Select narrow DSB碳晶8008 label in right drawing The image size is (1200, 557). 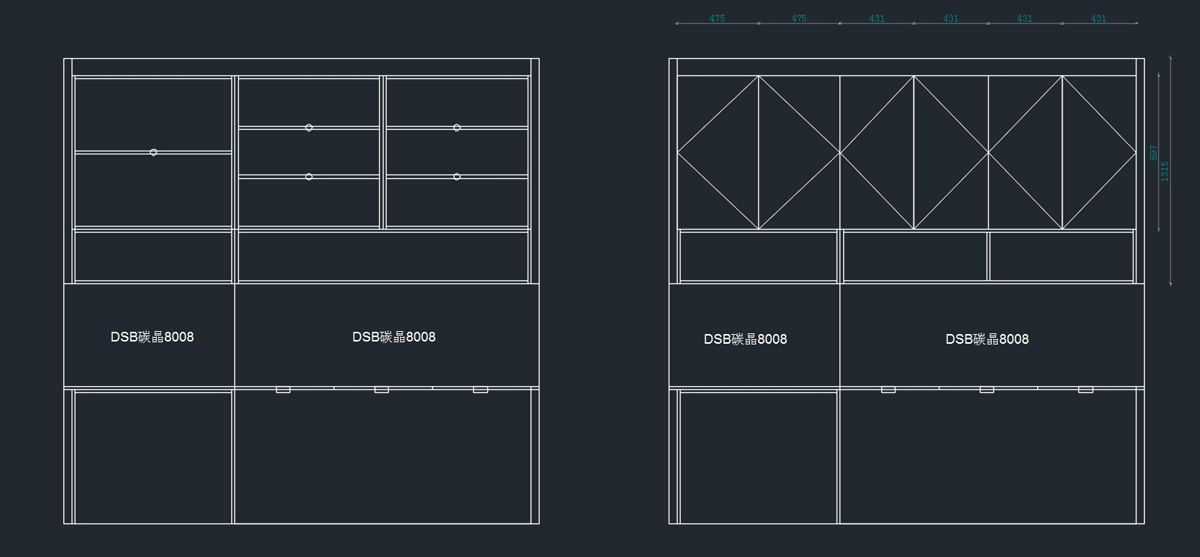[x=745, y=339]
